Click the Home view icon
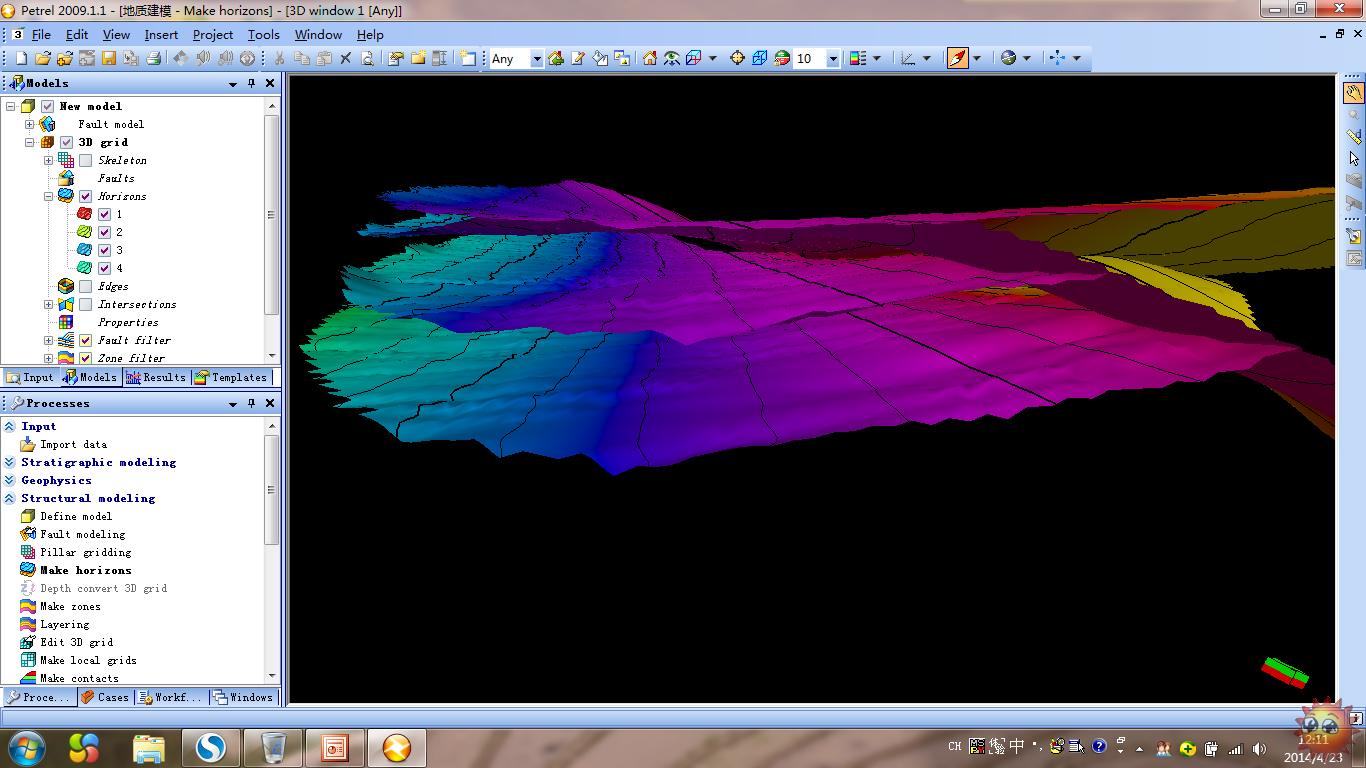 tap(650, 59)
